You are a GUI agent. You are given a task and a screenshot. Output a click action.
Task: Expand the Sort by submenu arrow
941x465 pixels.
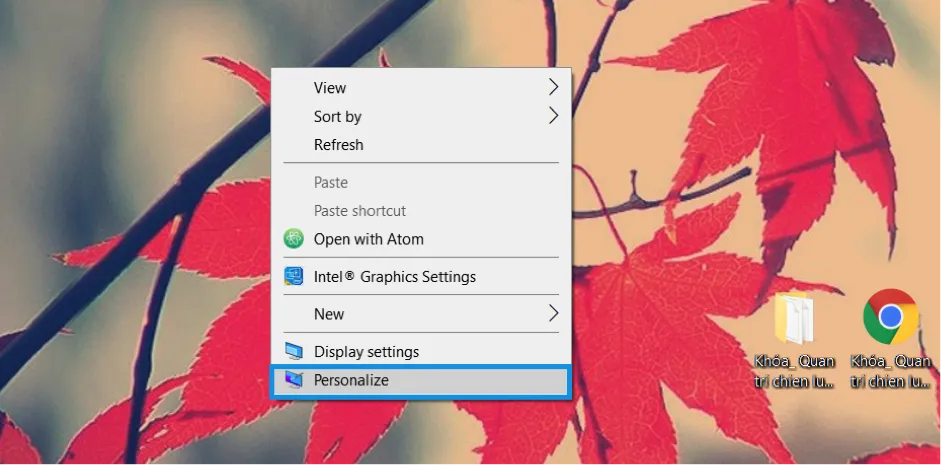coord(553,116)
